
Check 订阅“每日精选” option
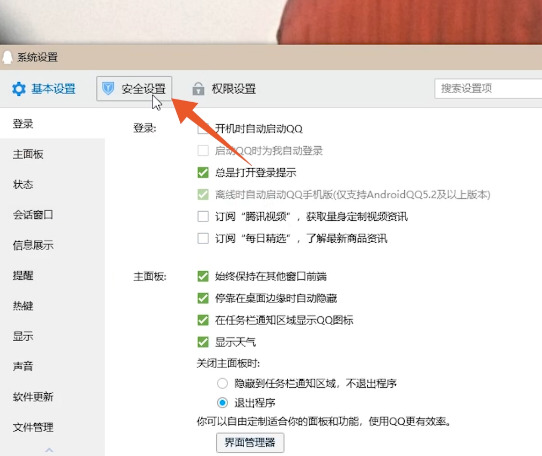click(203, 238)
